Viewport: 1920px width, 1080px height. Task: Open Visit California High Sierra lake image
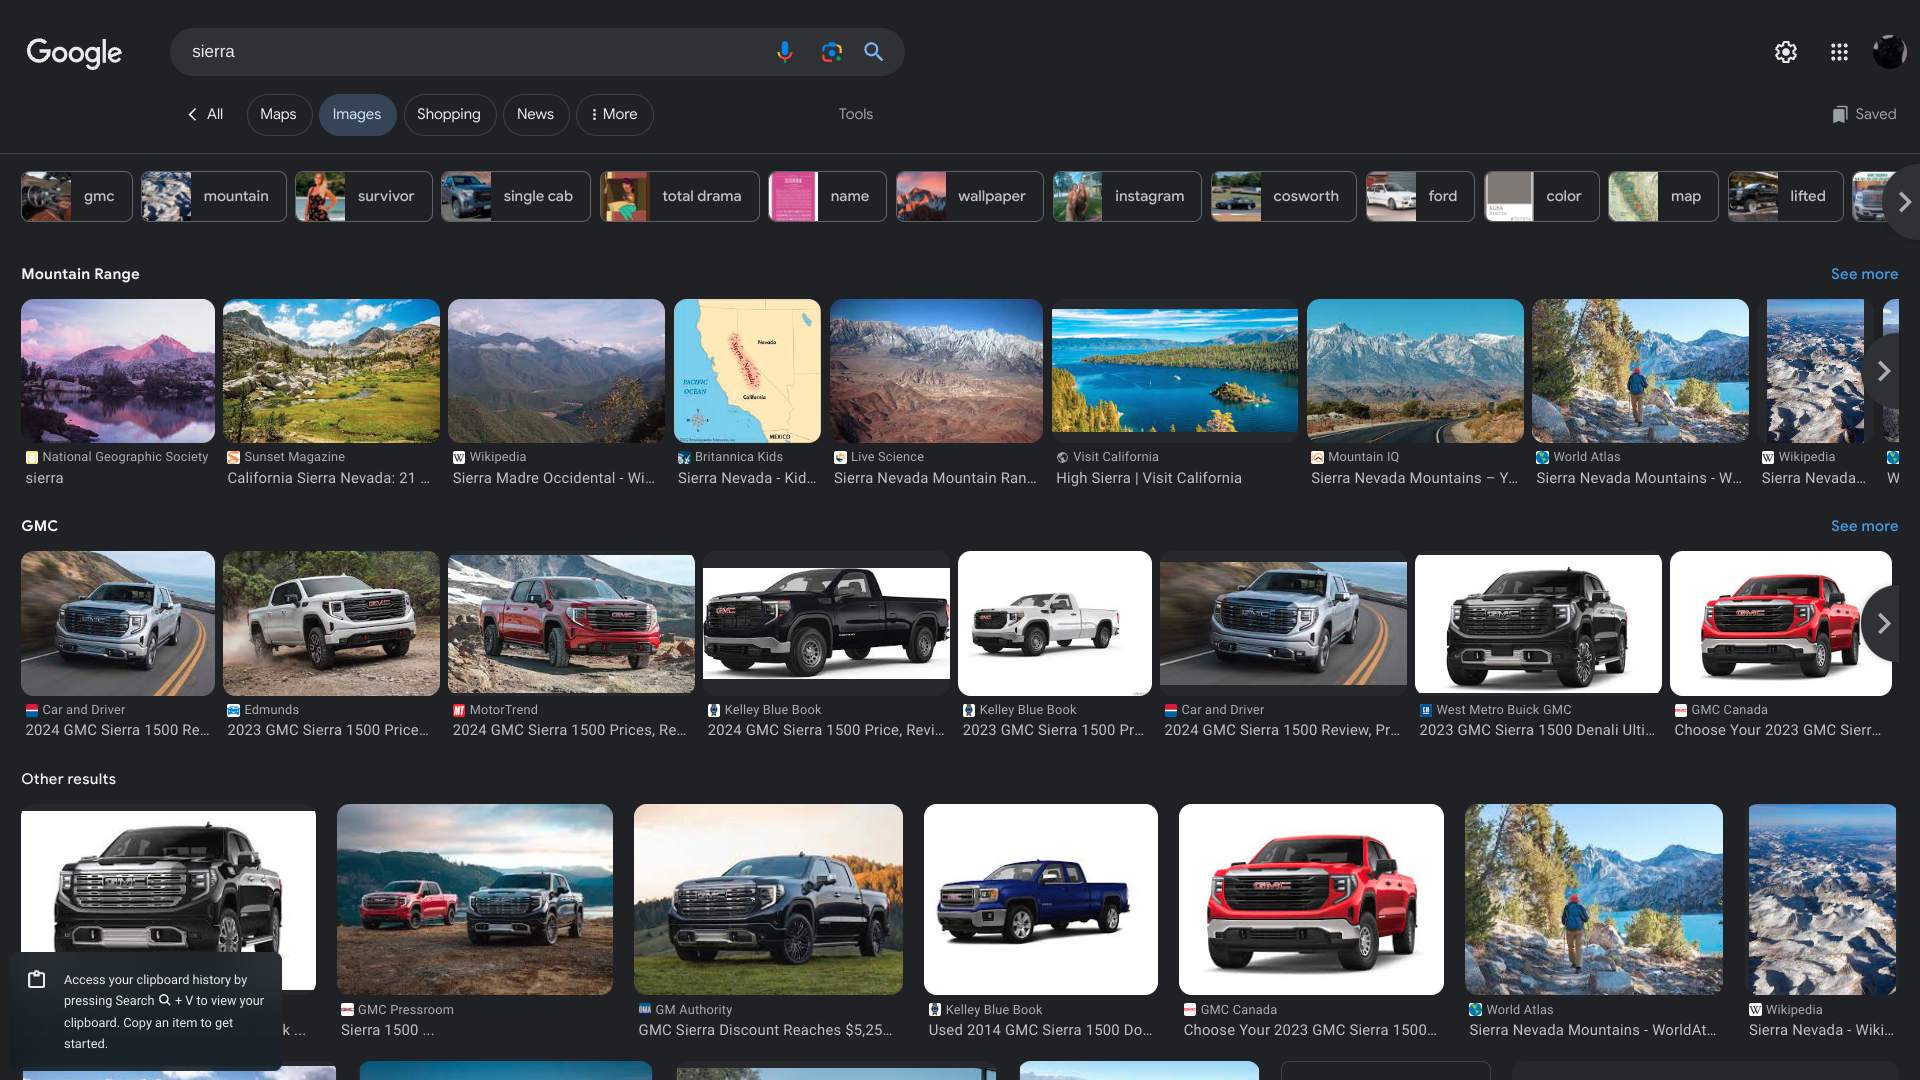click(x=1175, y=371)
